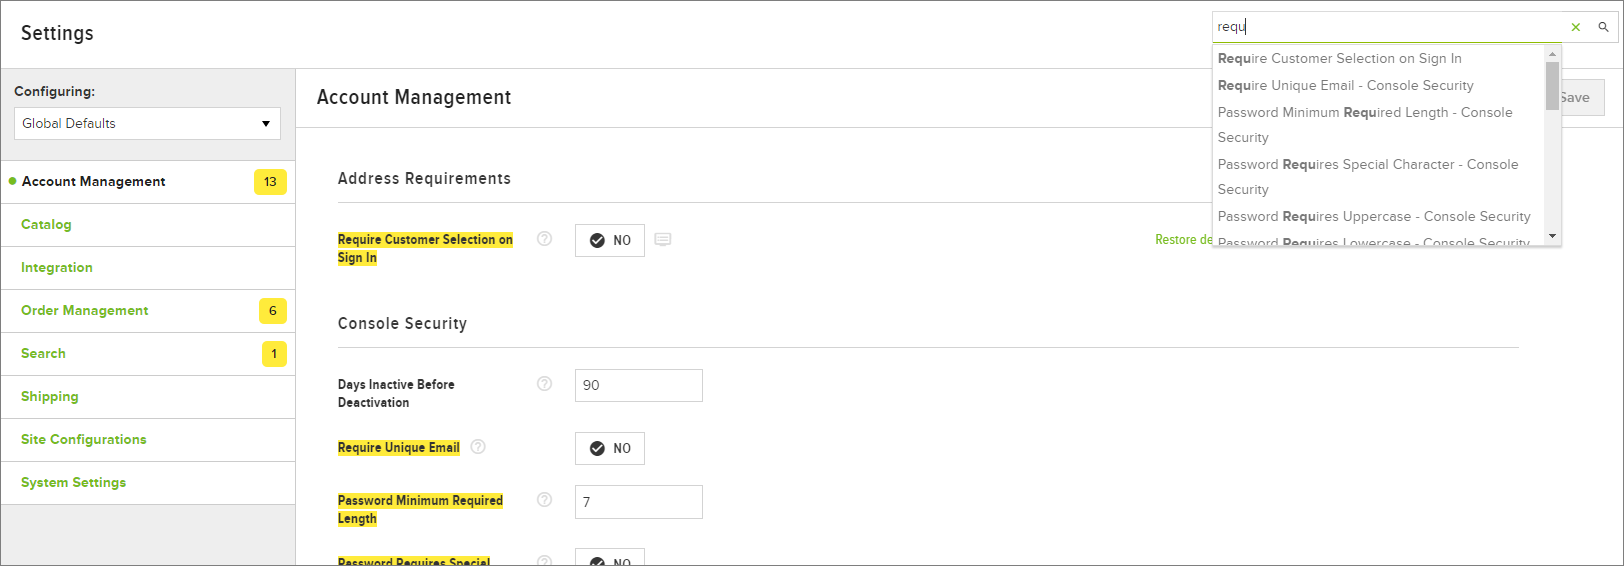Clear the search box text
Viewport: 1624px width, 566px height.
(x=1576, y=28)
